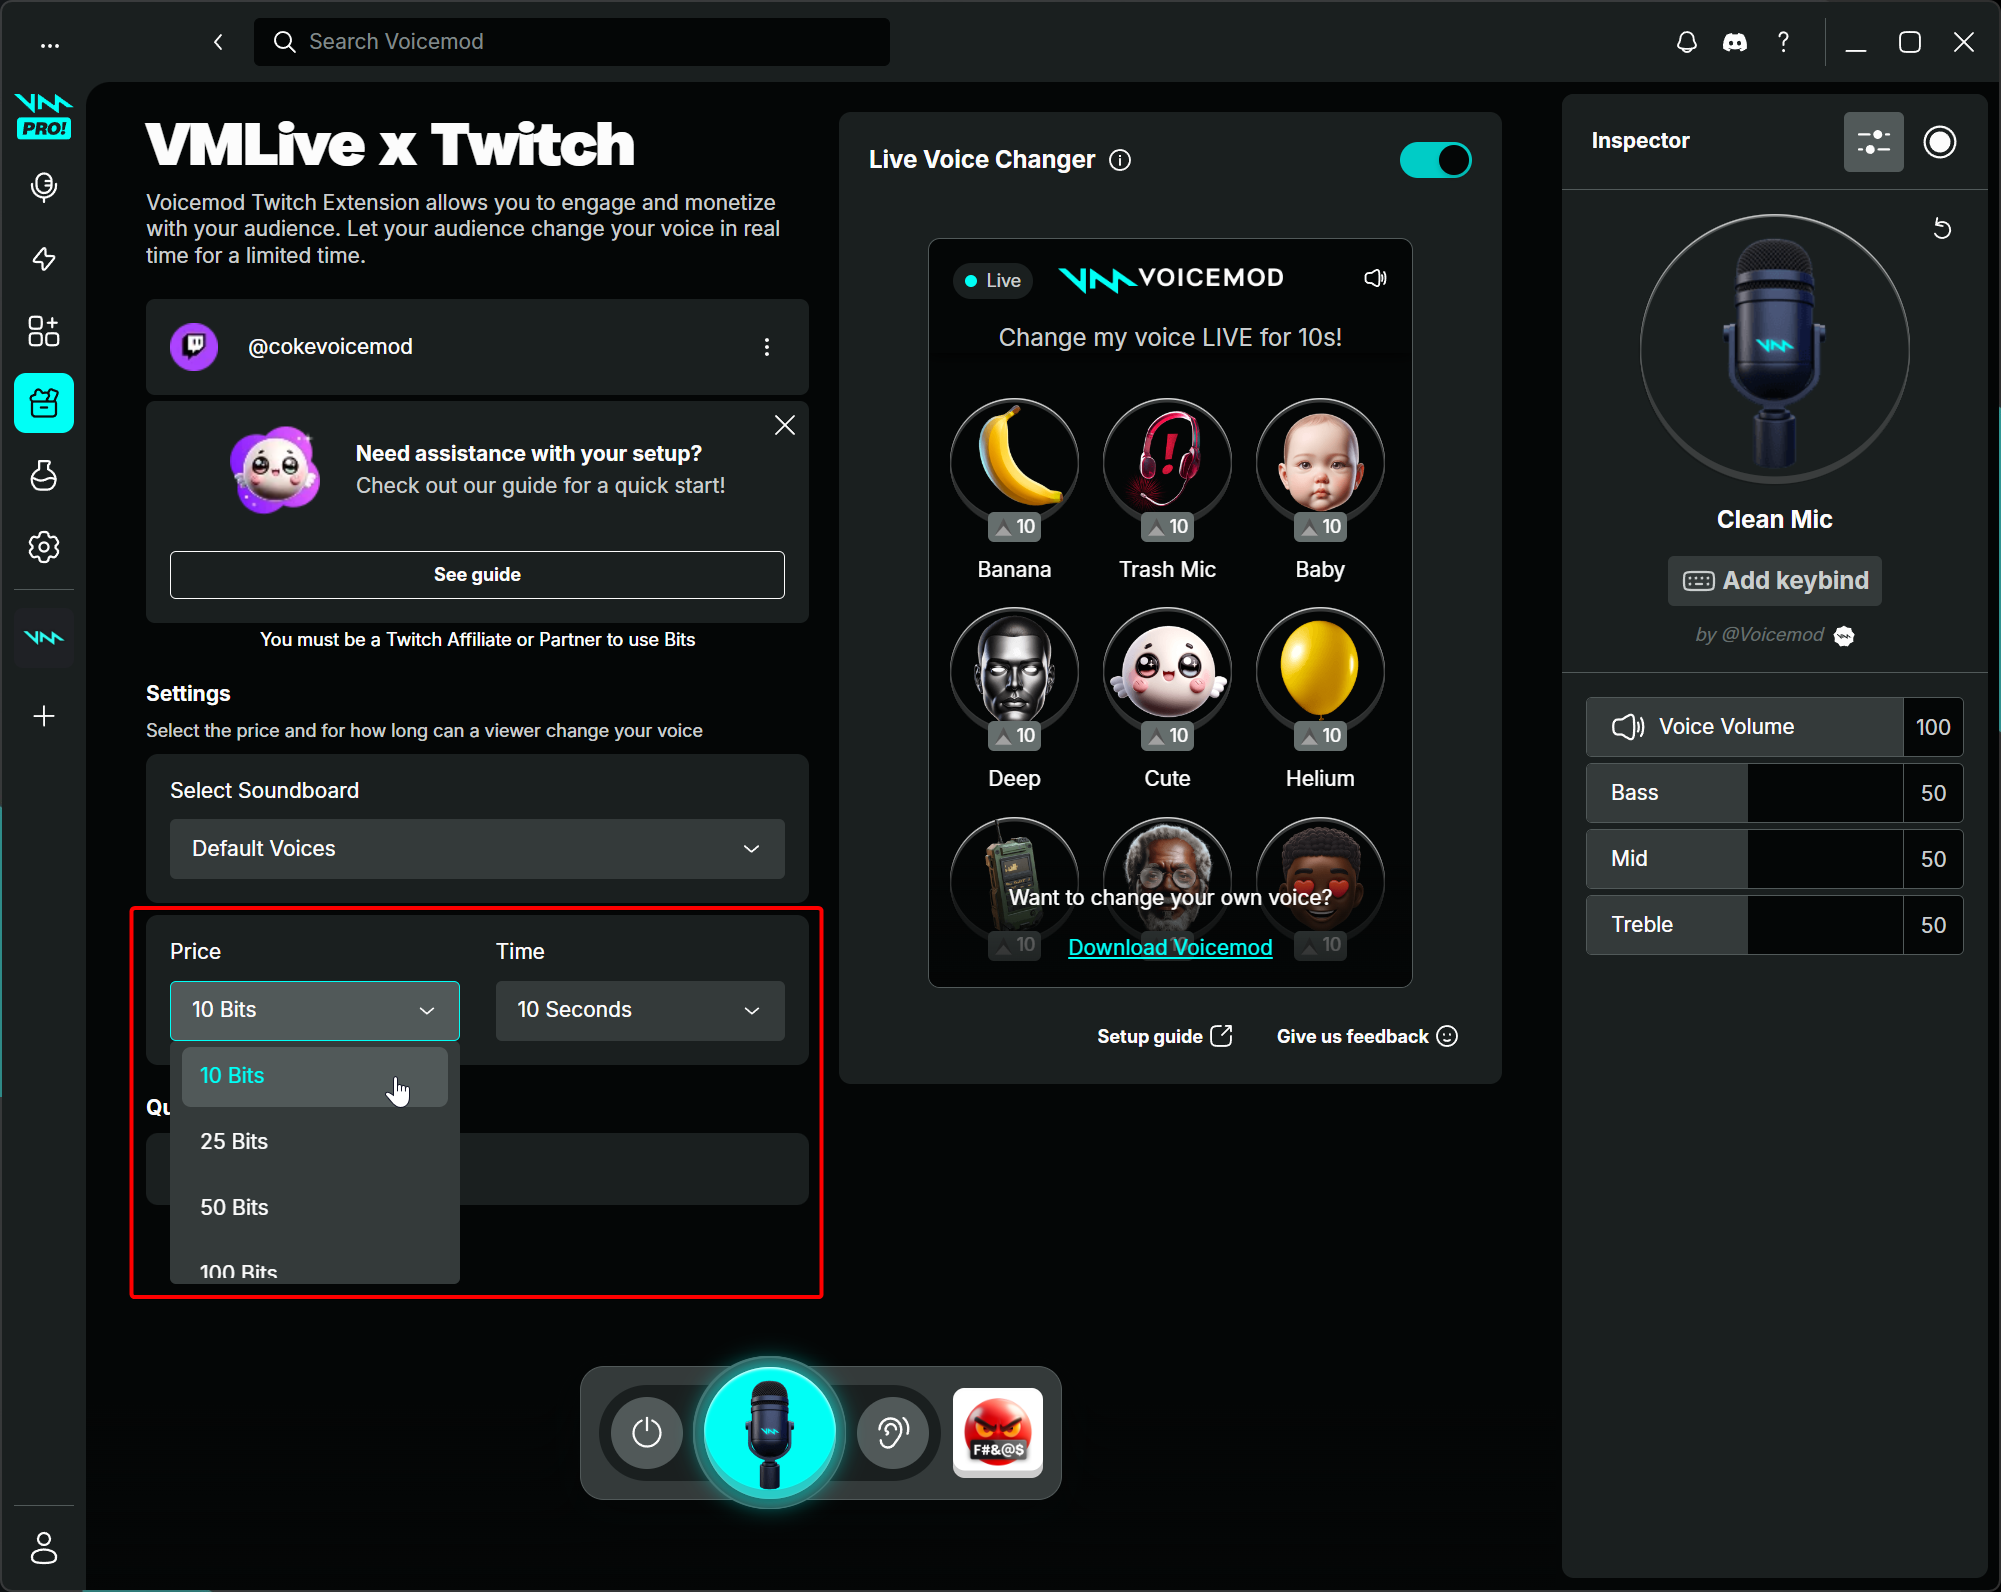Open the Soundboard sidebar icon

43,259
